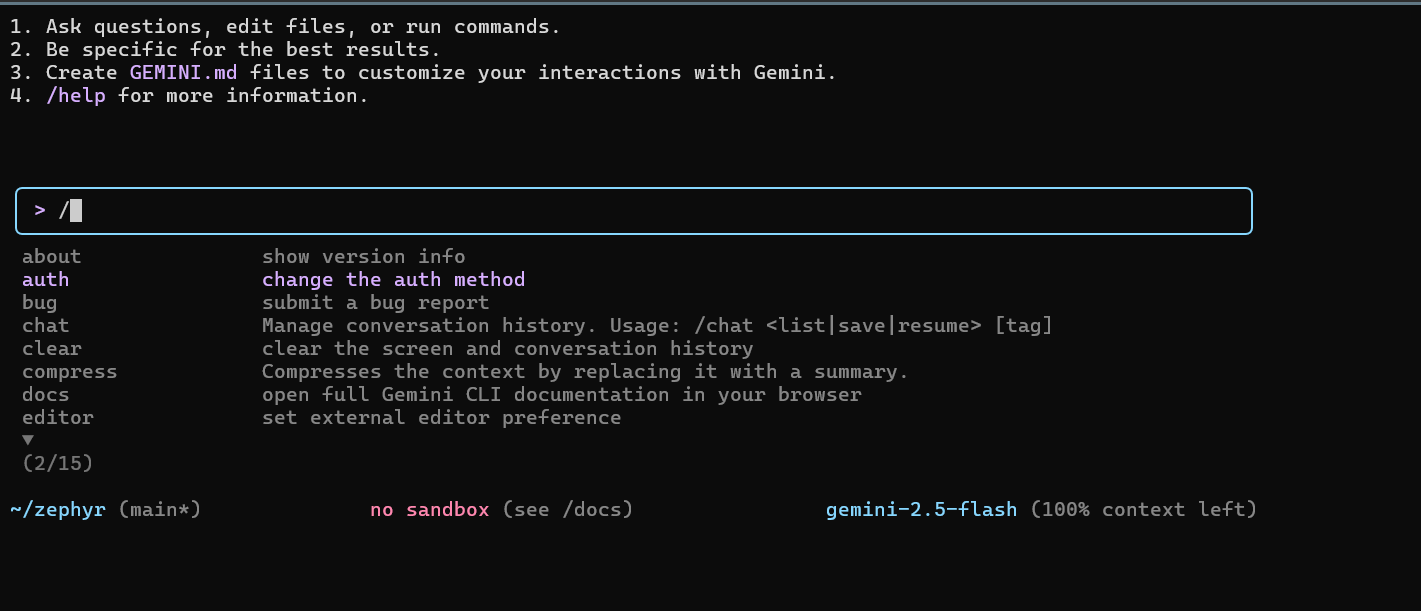This screenshot has width=1421, height=611.
Task: Select the clear command entry
Action: 52,349
